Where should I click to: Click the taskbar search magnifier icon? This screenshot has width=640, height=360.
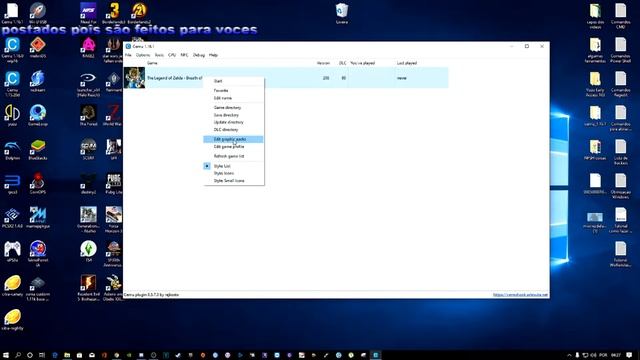click(x=18, y=355)
